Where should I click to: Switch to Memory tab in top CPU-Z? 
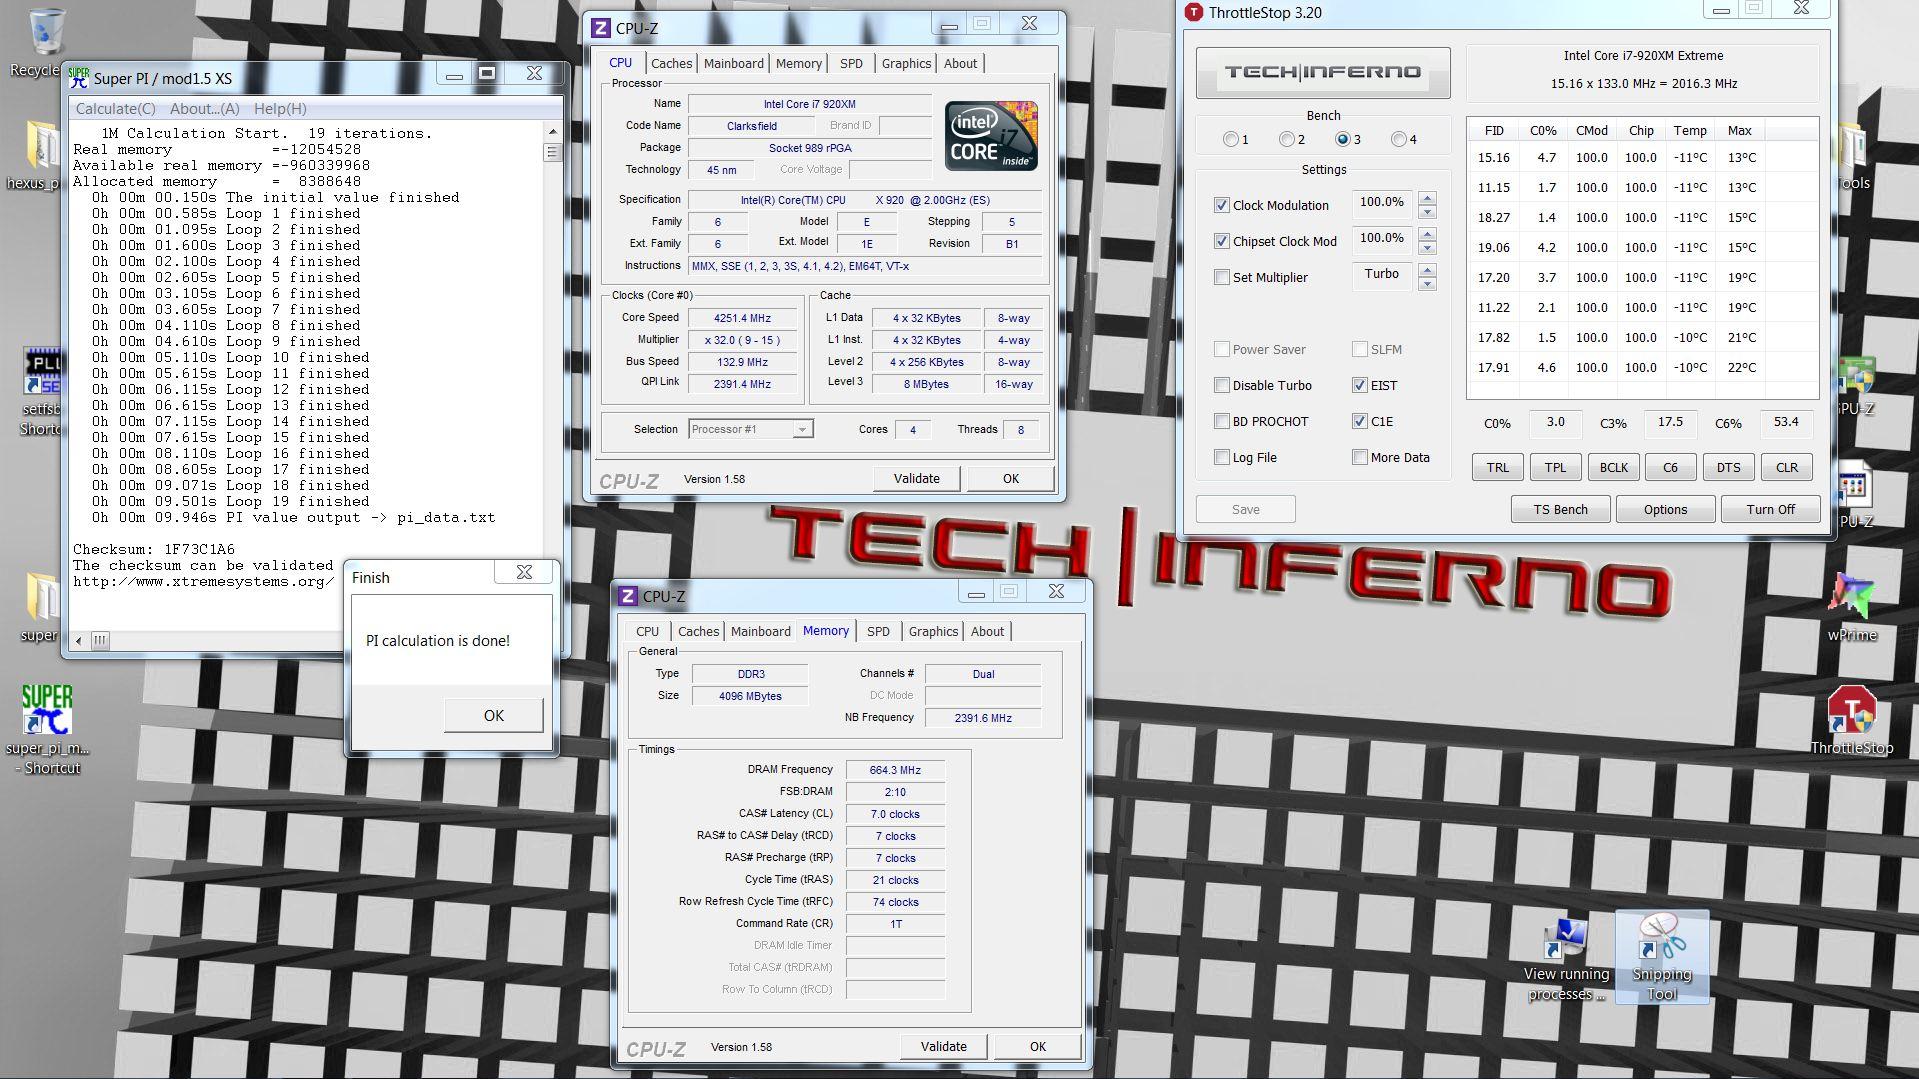click(x=798, y=63)
